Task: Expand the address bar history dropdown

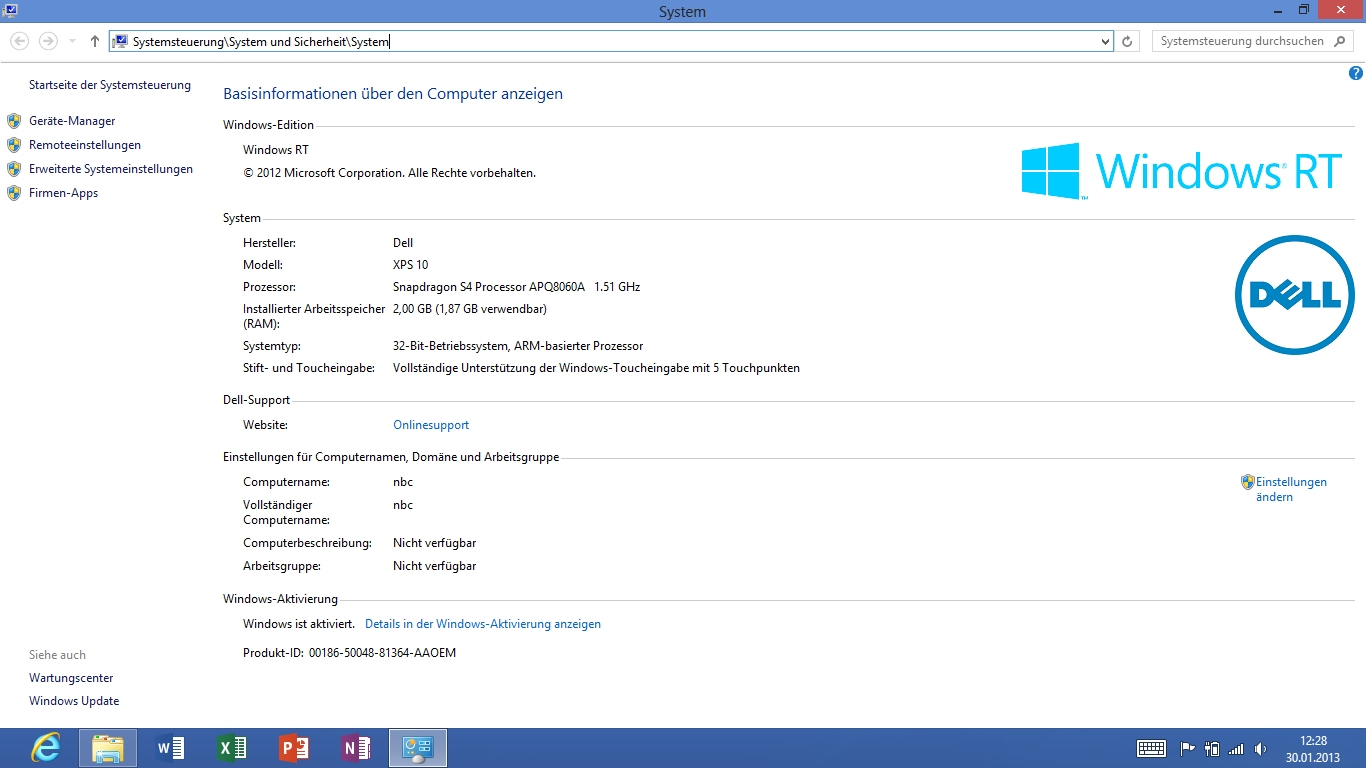Action: pyautogui.click(x=1105, y=41)
